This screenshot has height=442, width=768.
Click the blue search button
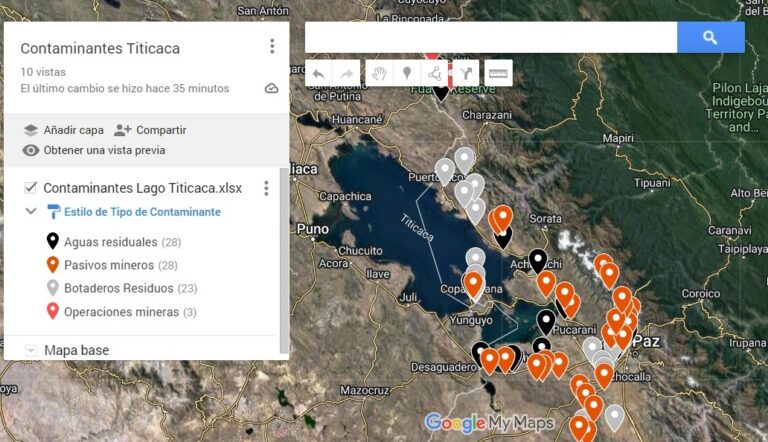point(710,37)
